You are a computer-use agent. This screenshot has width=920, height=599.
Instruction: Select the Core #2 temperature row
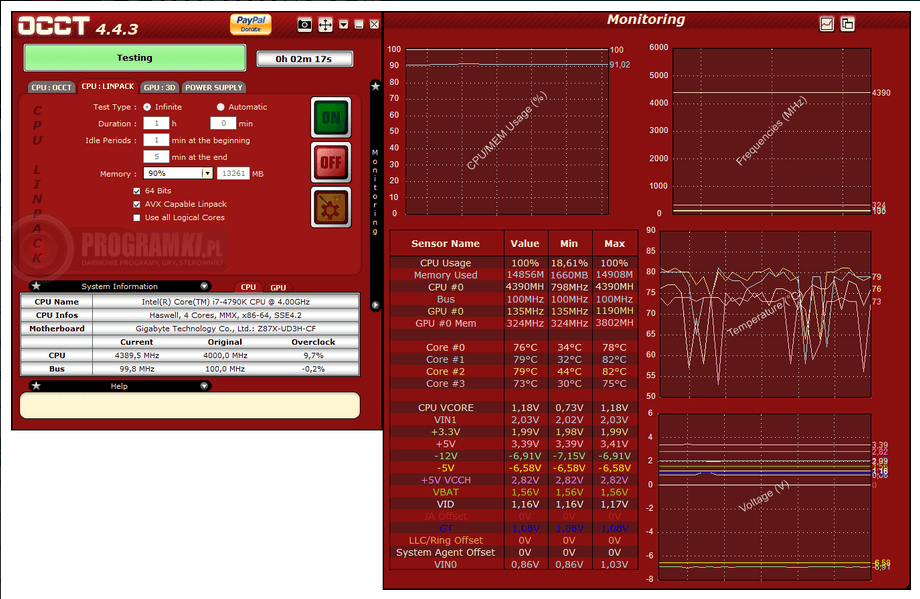513,371
